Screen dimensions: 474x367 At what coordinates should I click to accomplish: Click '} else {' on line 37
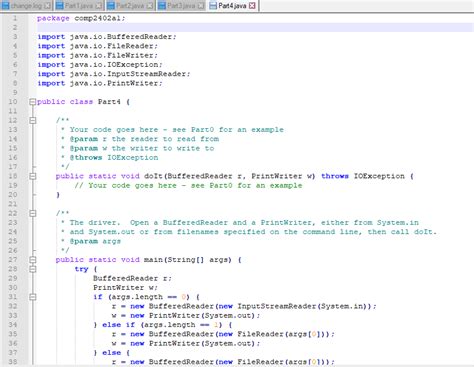pyautogui.click(x=111, y=353)
